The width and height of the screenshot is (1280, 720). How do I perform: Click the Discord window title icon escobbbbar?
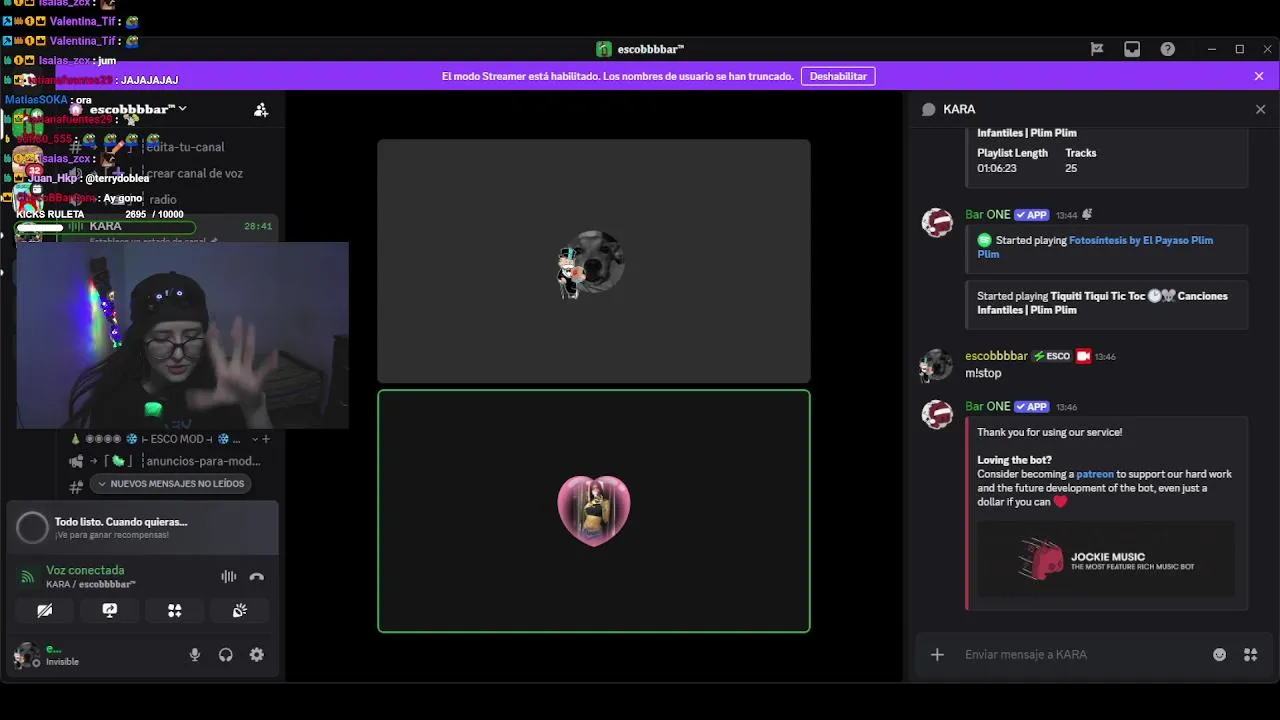pyautogui.click(x=604, y=49)
